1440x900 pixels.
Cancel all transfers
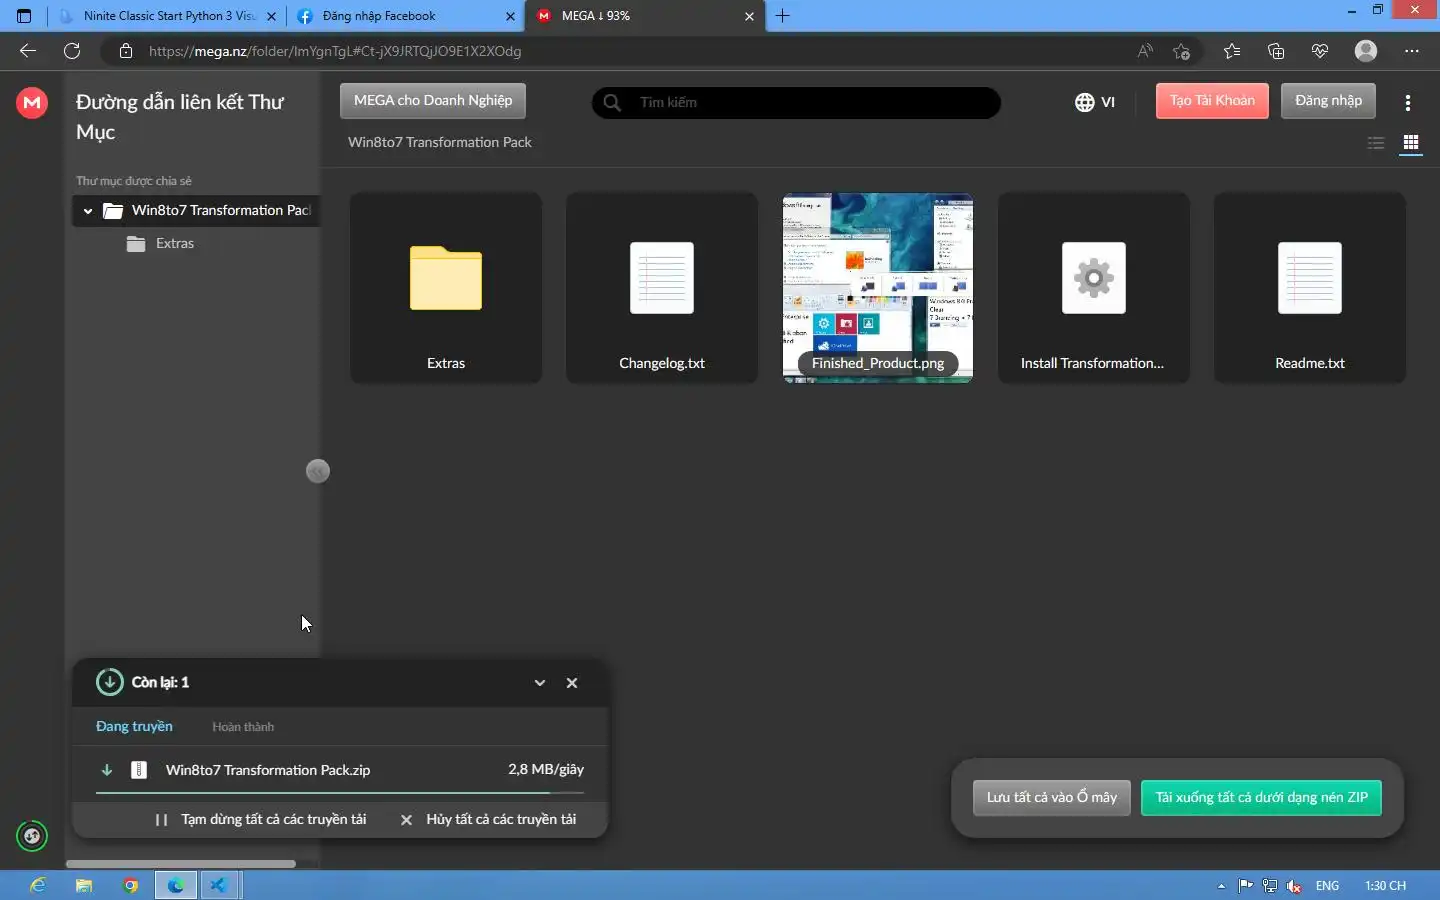[x=488, y=819]
